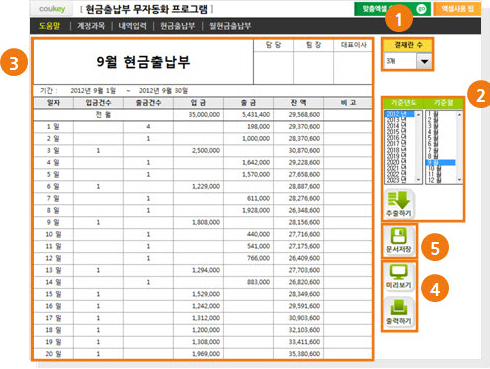This screenshot has height=369, width=490.
Task: Click the 출력하기 print icon
Action: pyautogui.click(x=399, y=312)
